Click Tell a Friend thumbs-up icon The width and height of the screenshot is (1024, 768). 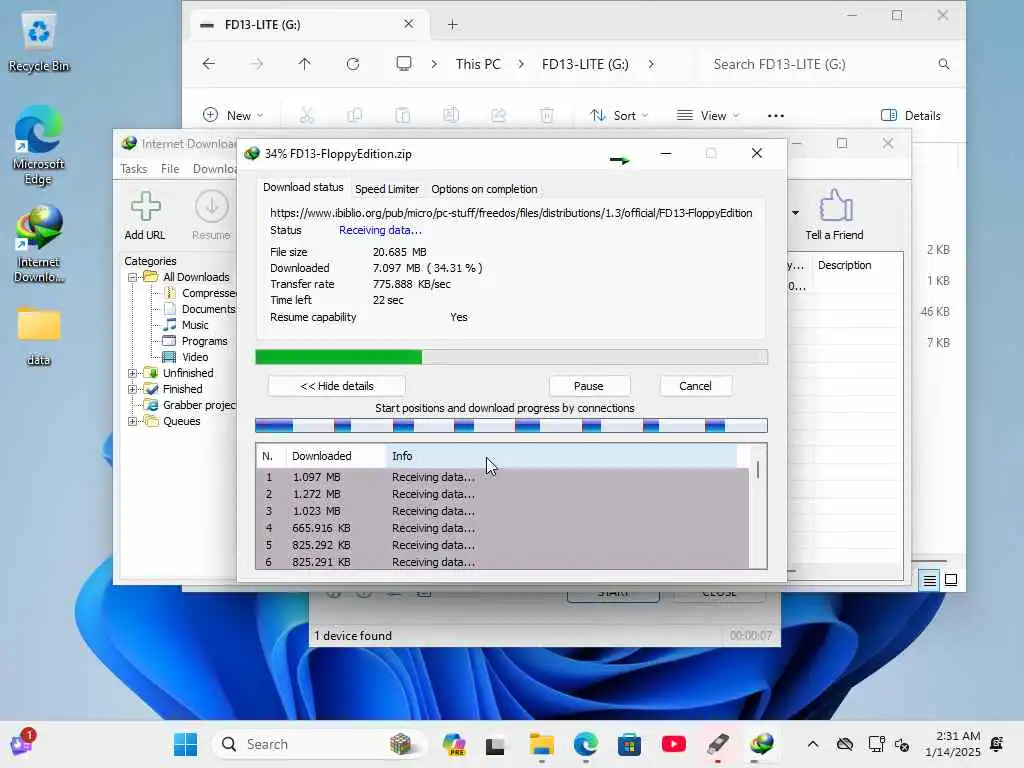835,206
